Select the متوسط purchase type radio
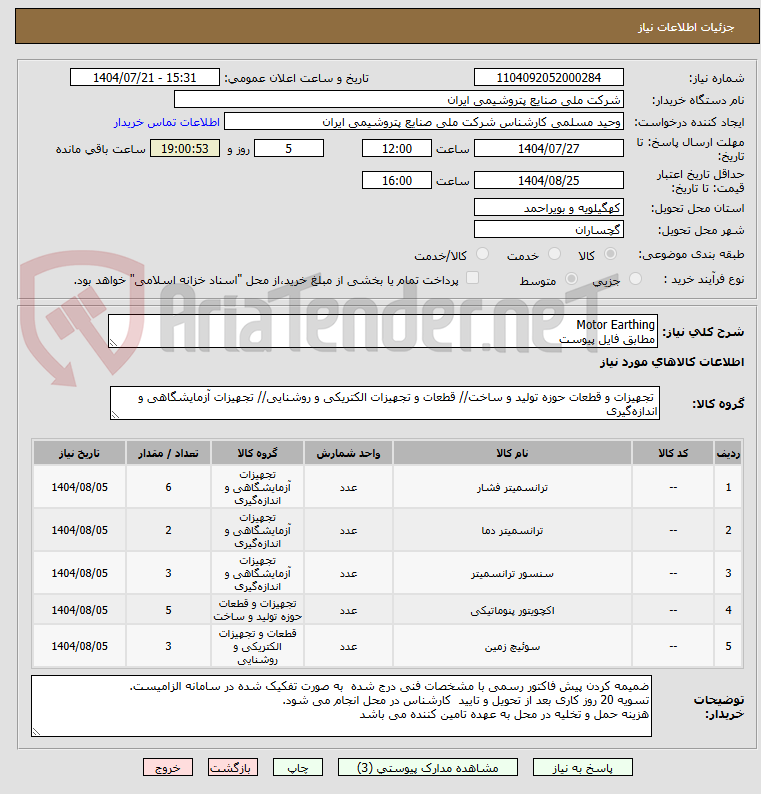 [571, 279]
